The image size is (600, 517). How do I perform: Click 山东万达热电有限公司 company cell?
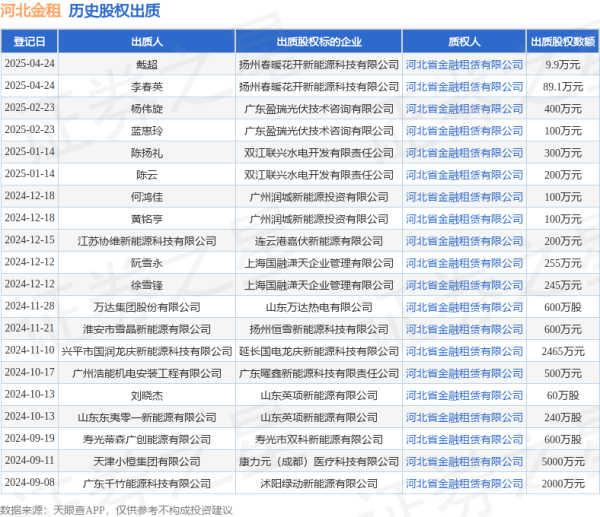319,306
